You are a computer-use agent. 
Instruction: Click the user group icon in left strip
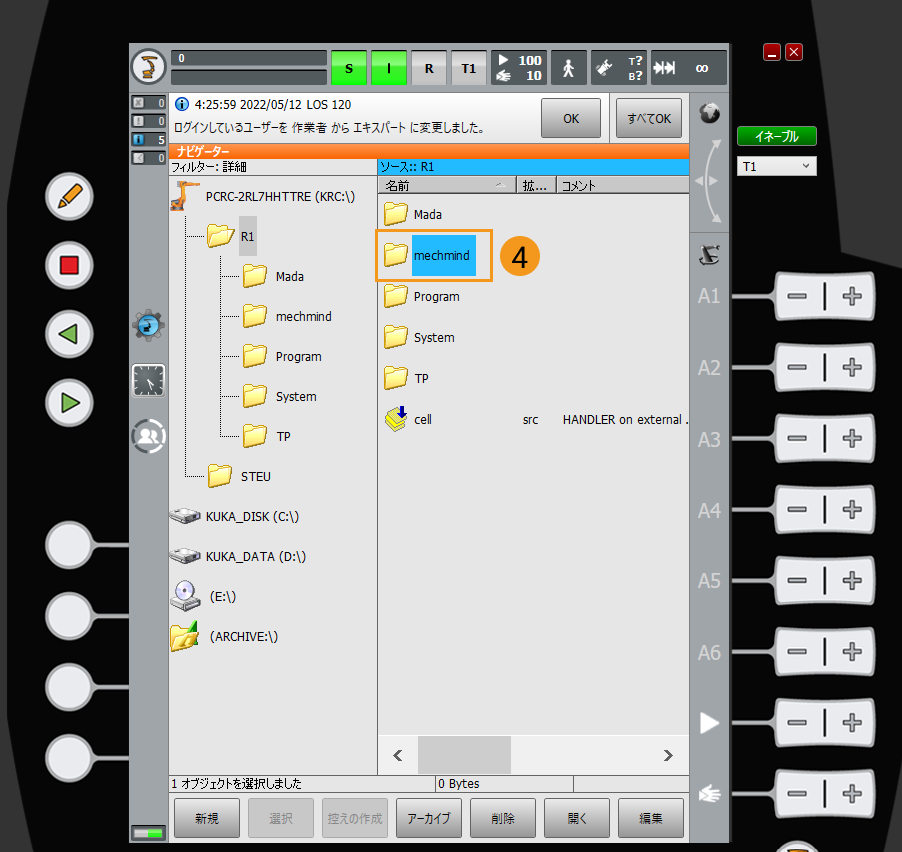(x=148, y=435)
